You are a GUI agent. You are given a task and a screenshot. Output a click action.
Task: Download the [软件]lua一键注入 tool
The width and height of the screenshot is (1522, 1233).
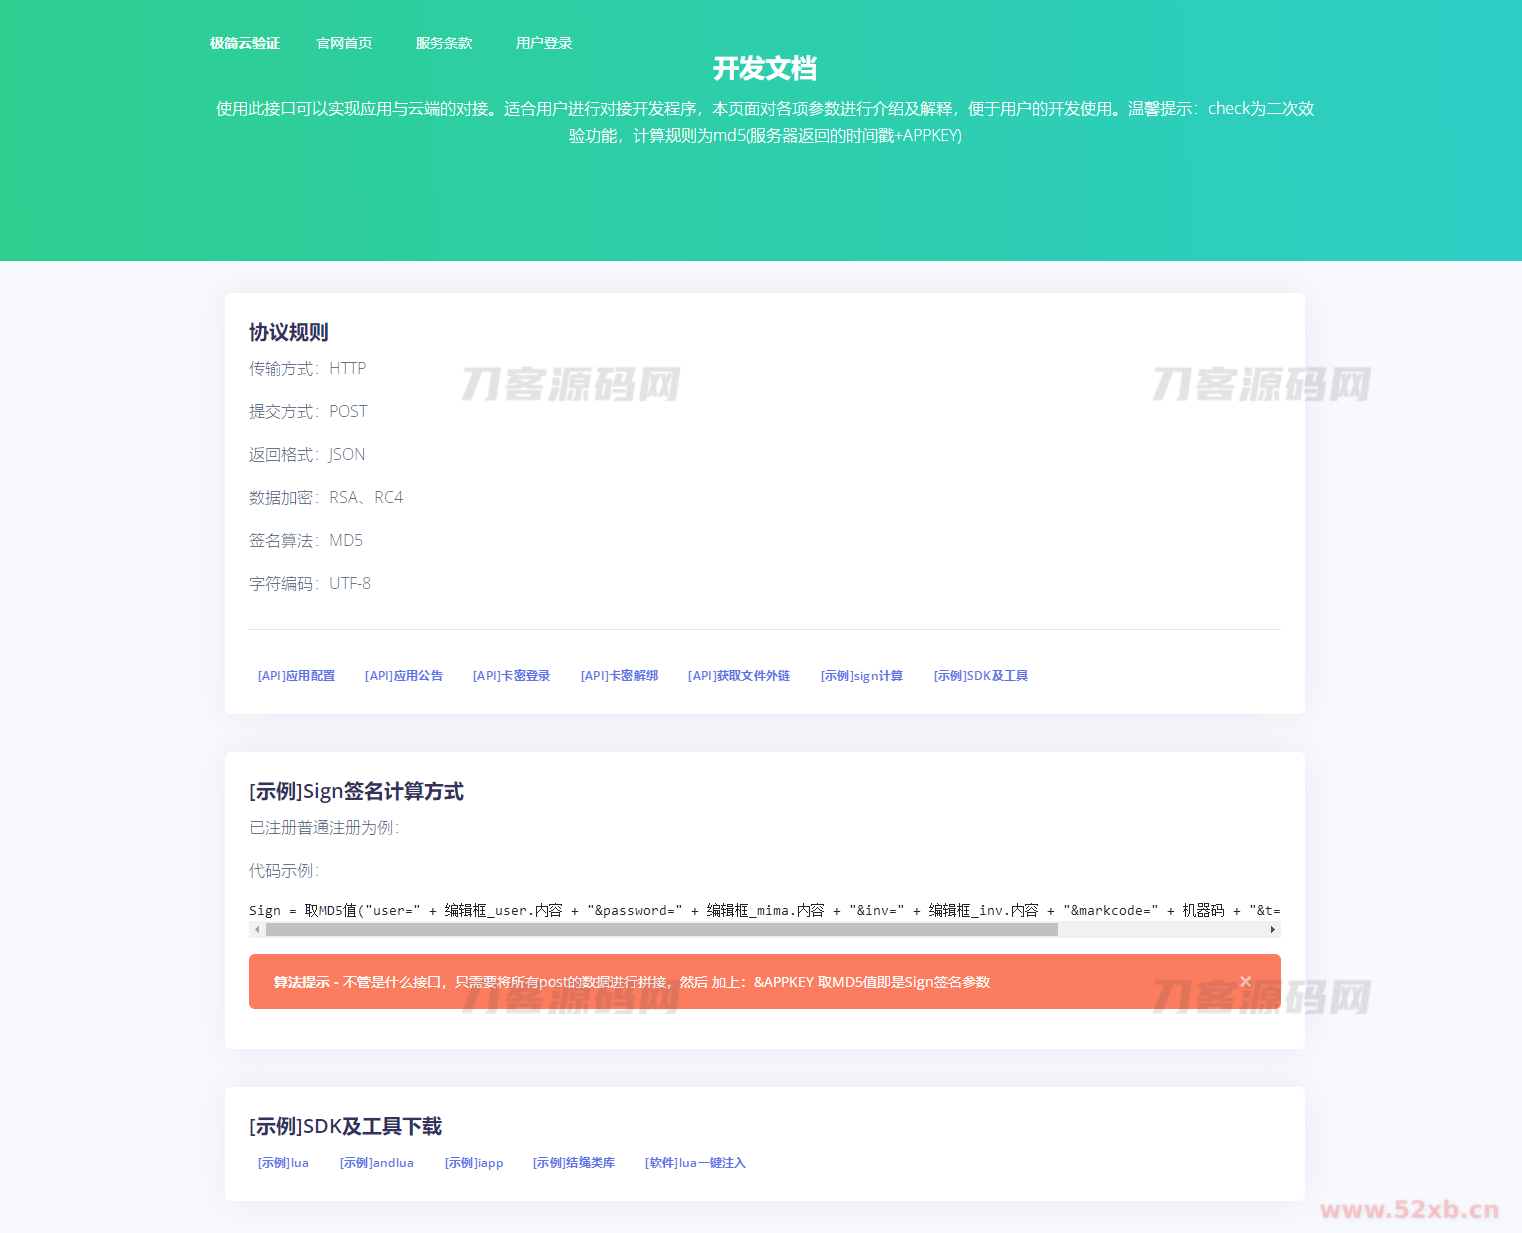(x=695, y=1163)
